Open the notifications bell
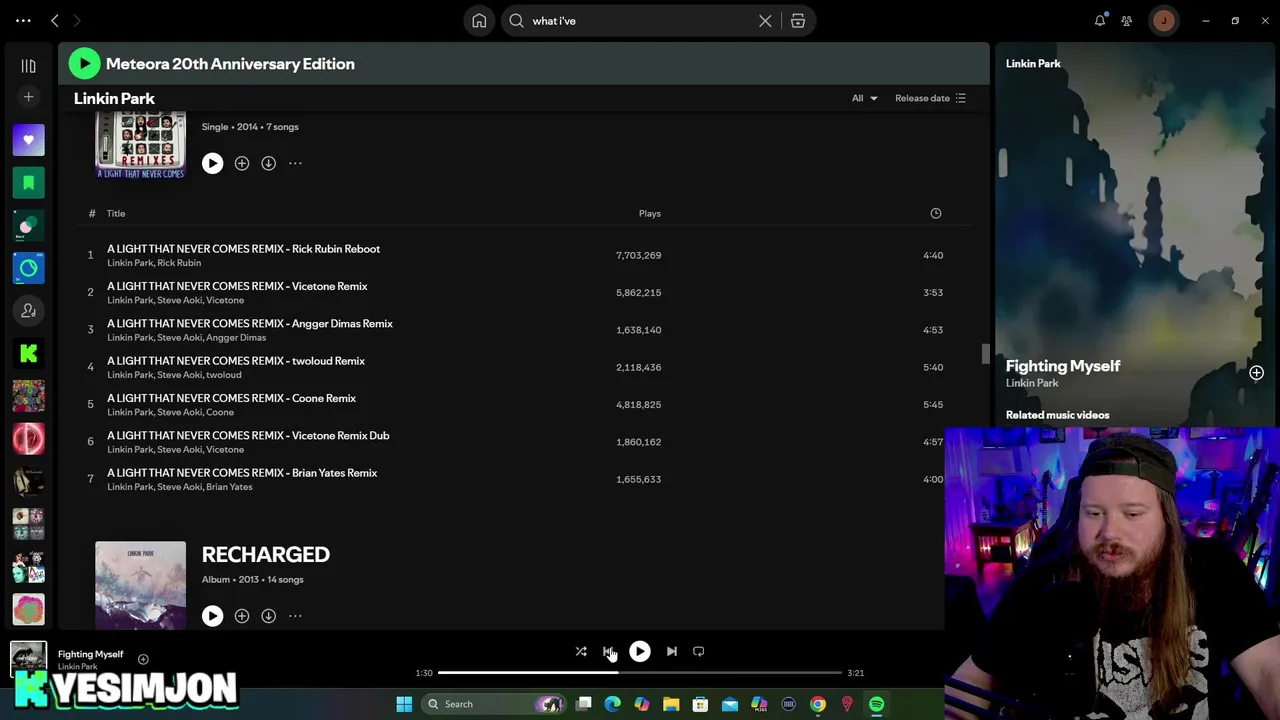The image size is (1280, 720). pyautogui.click(x=1100, y=21)
